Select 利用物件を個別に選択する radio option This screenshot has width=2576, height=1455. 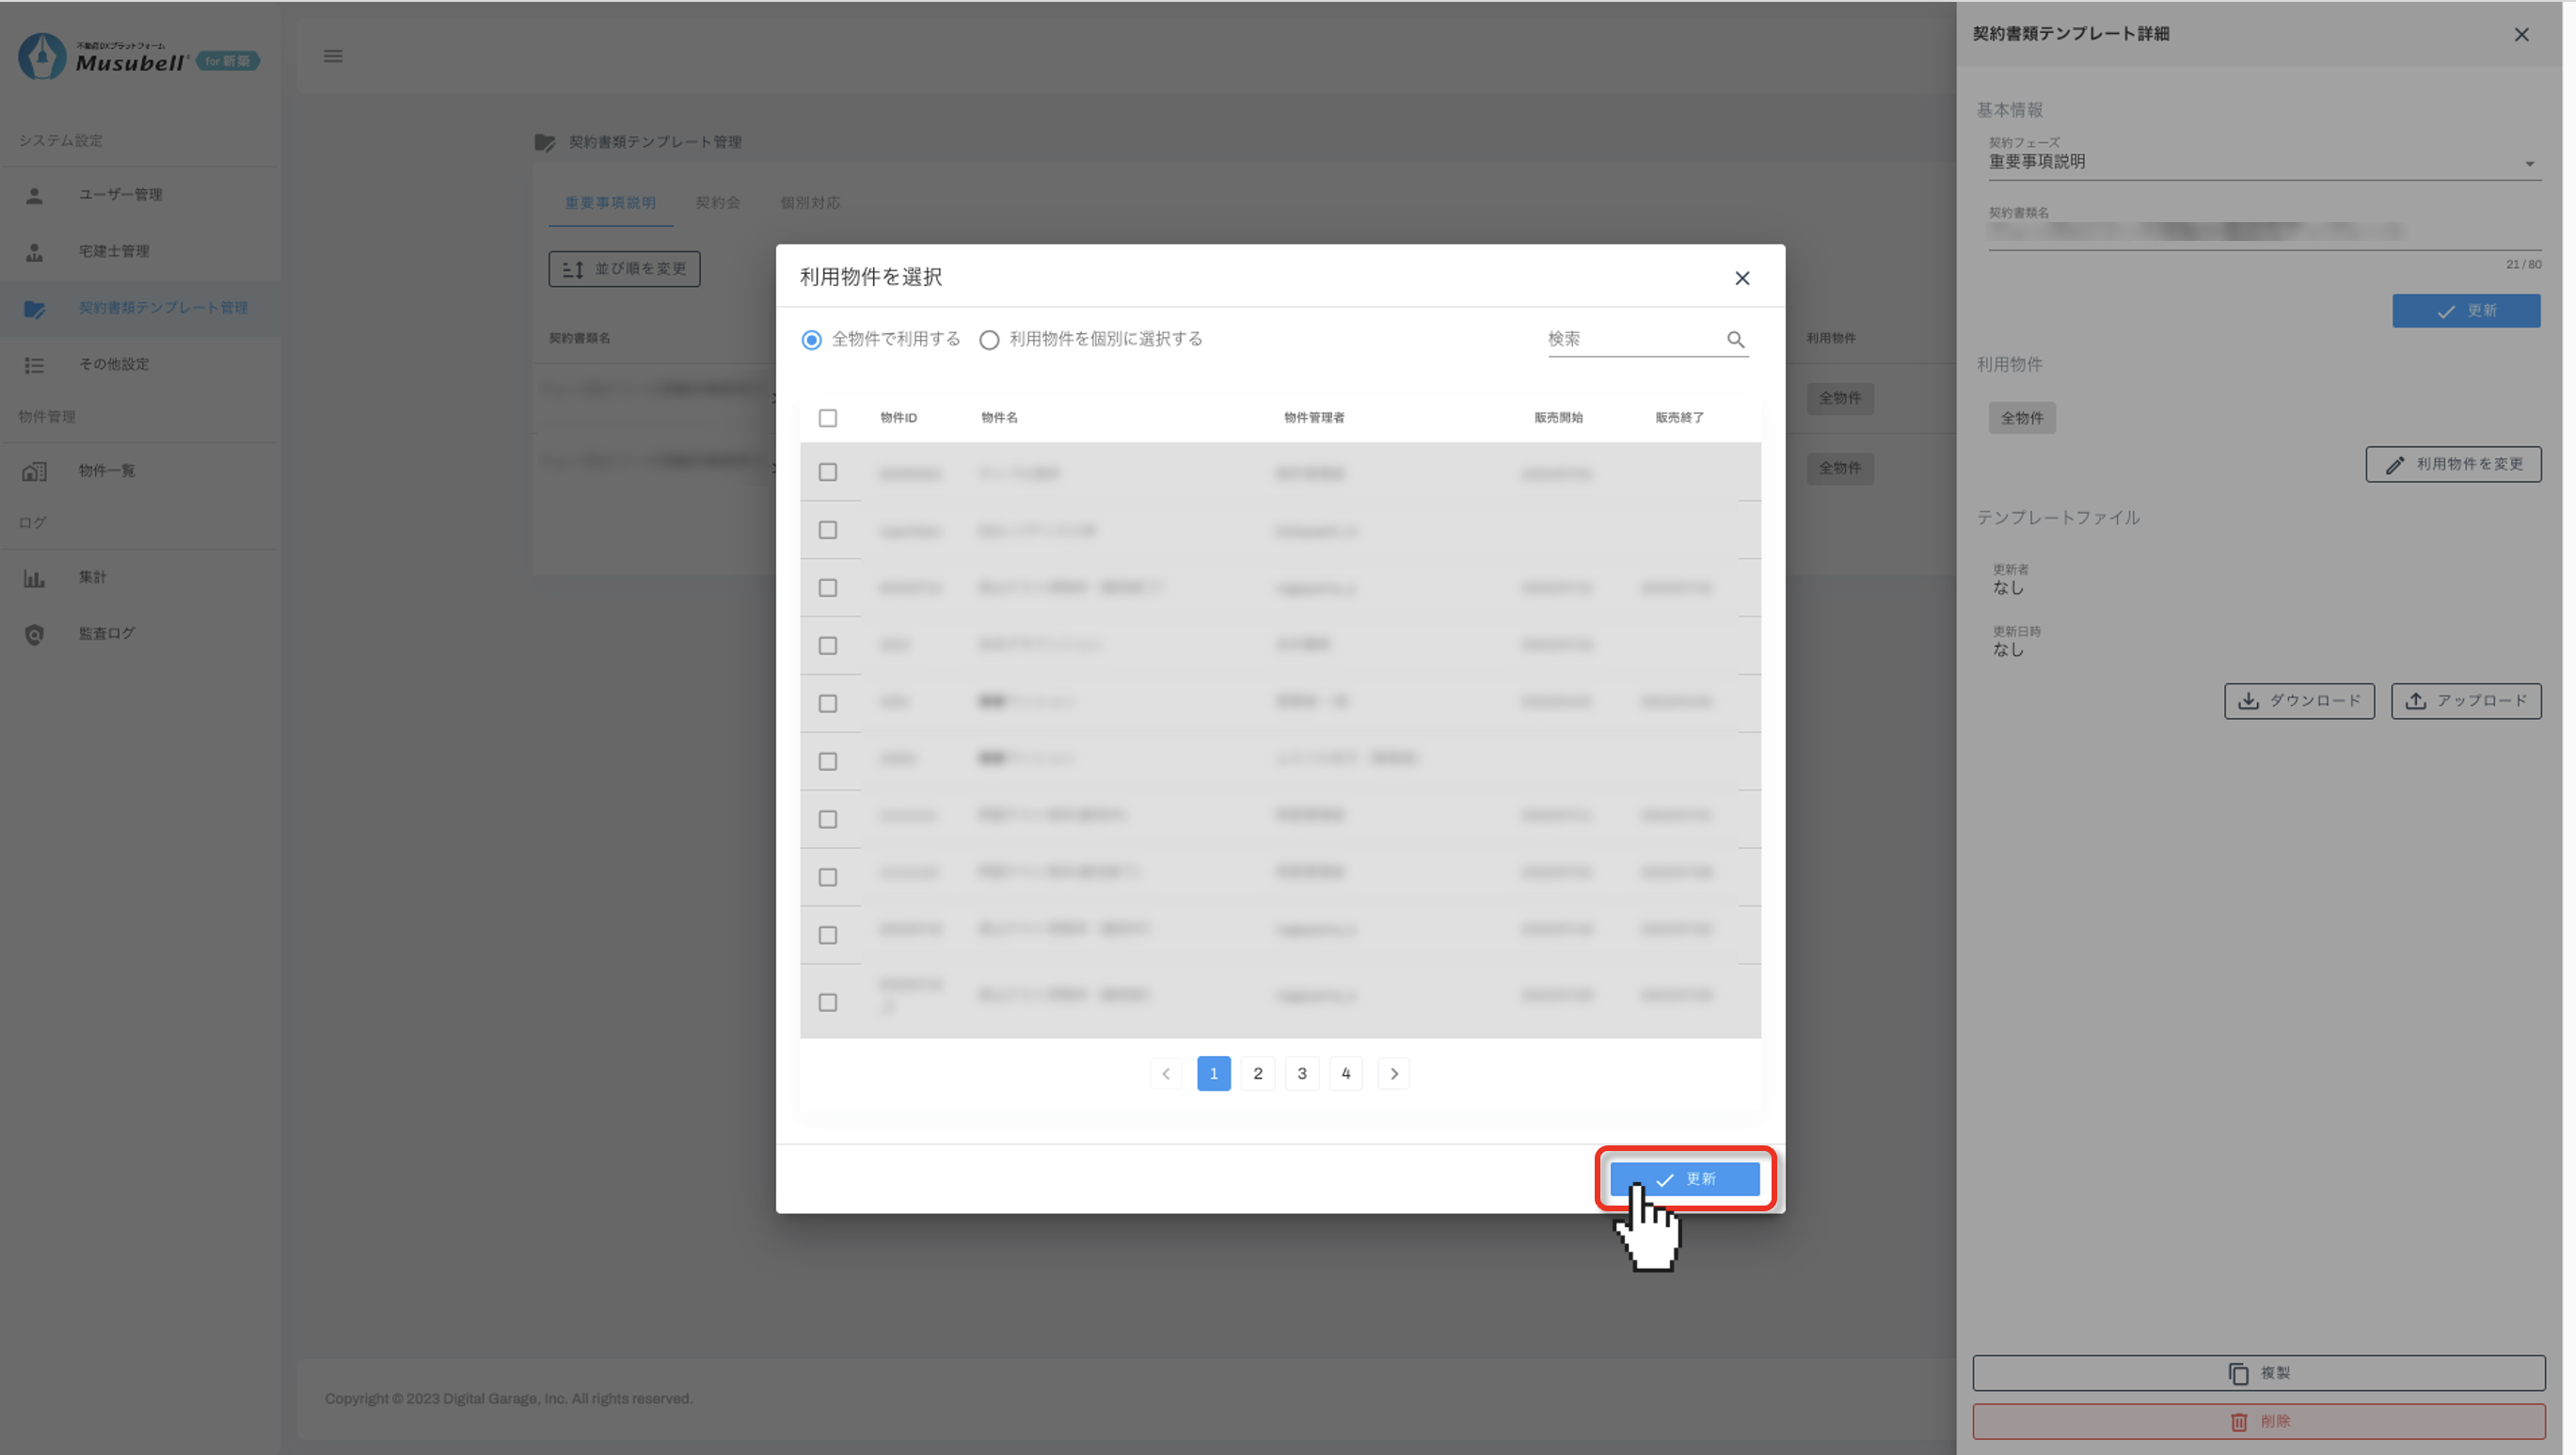989,340
